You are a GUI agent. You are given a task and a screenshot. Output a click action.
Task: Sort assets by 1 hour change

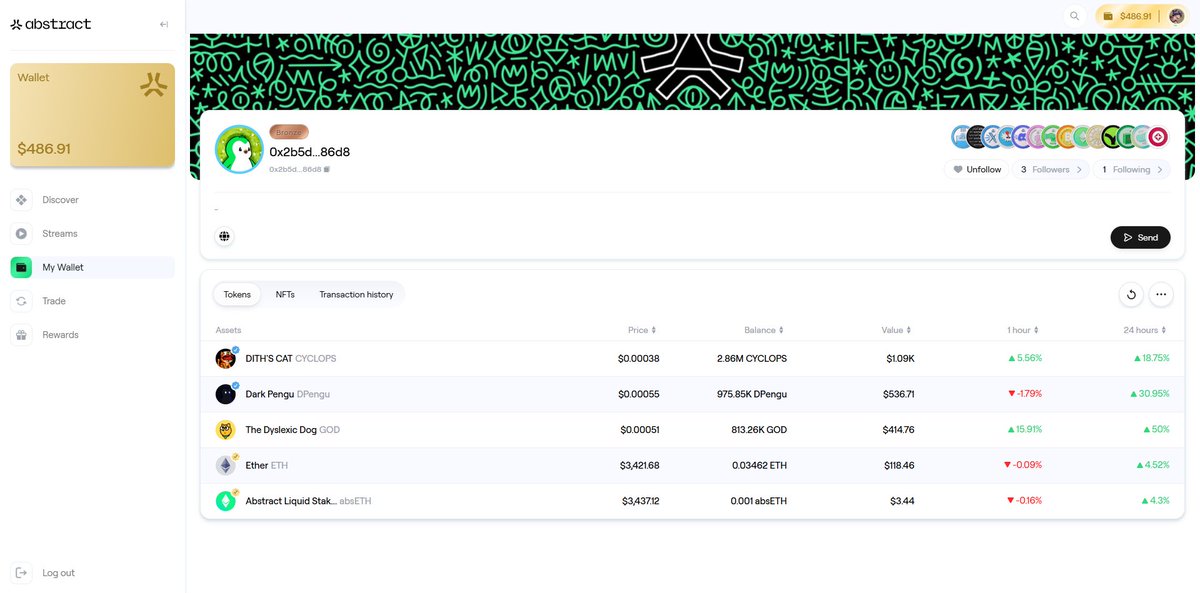[x=1024, y=330]
